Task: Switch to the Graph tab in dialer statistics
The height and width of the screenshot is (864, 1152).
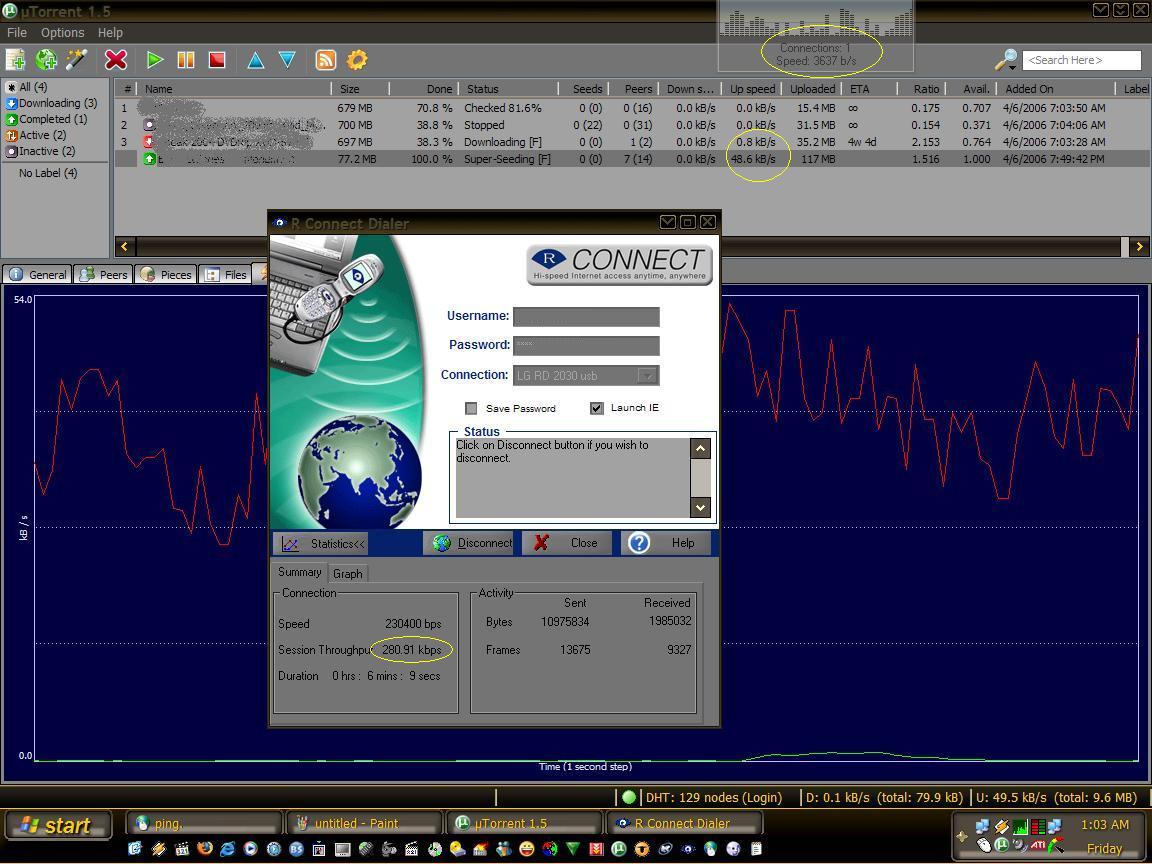Action: click(348, 574)
